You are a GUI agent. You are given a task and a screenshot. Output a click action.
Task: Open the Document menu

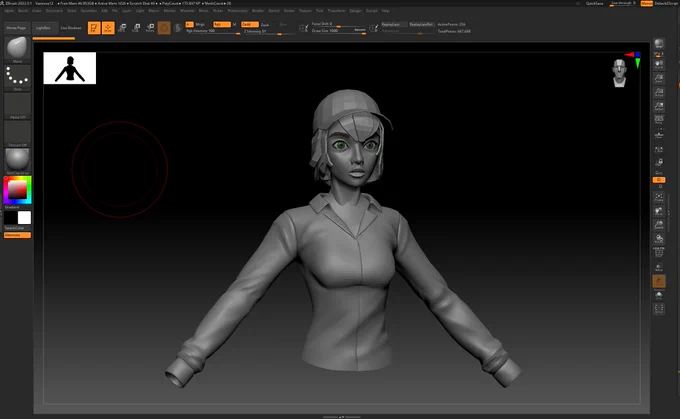click(54, 10)
